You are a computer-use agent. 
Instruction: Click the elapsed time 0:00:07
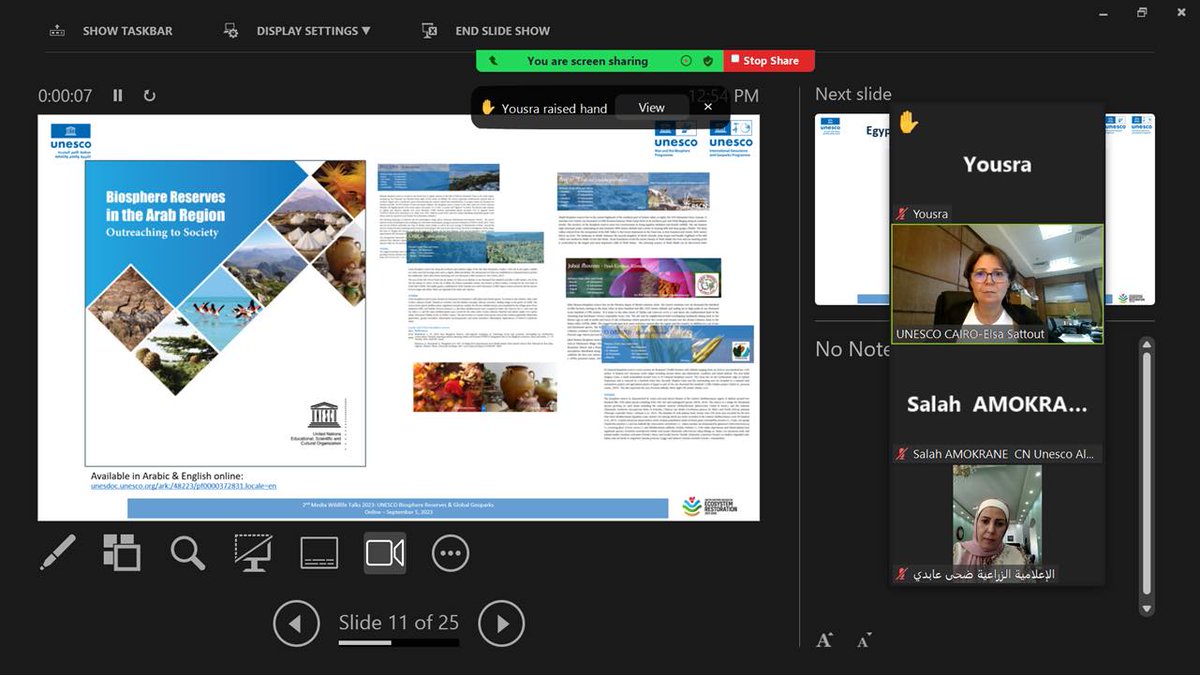(x=65, y=96)
